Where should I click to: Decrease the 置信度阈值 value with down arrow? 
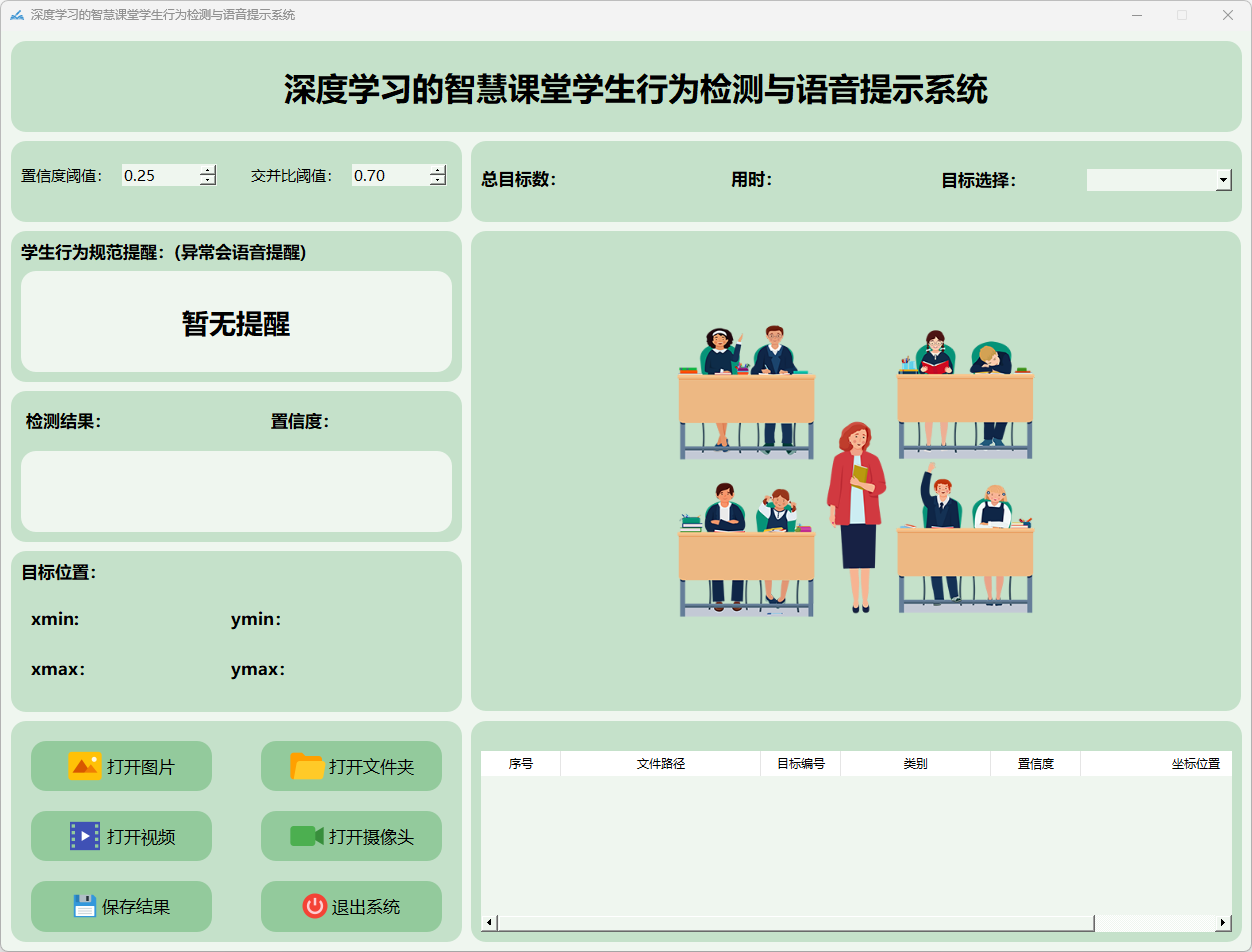pyautogui.click(x=207, y=181)
